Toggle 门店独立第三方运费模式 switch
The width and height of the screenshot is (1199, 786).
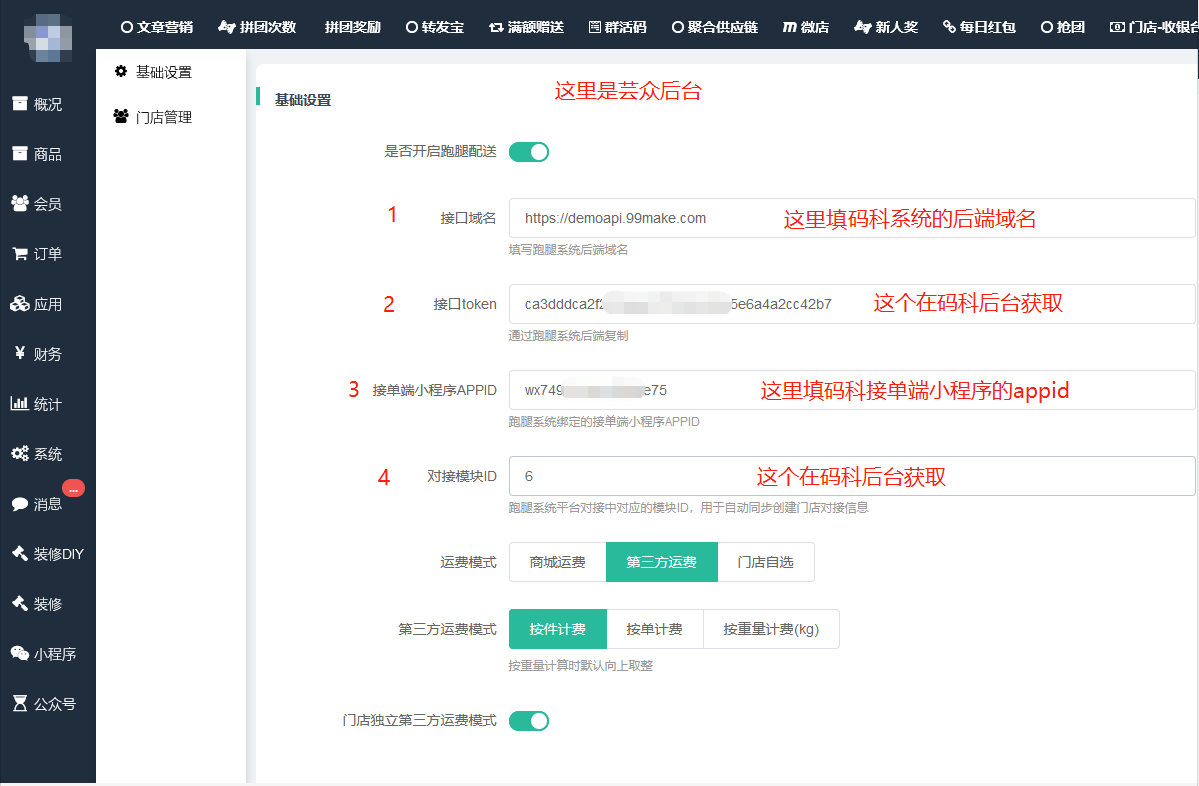(x=528, y=720)
